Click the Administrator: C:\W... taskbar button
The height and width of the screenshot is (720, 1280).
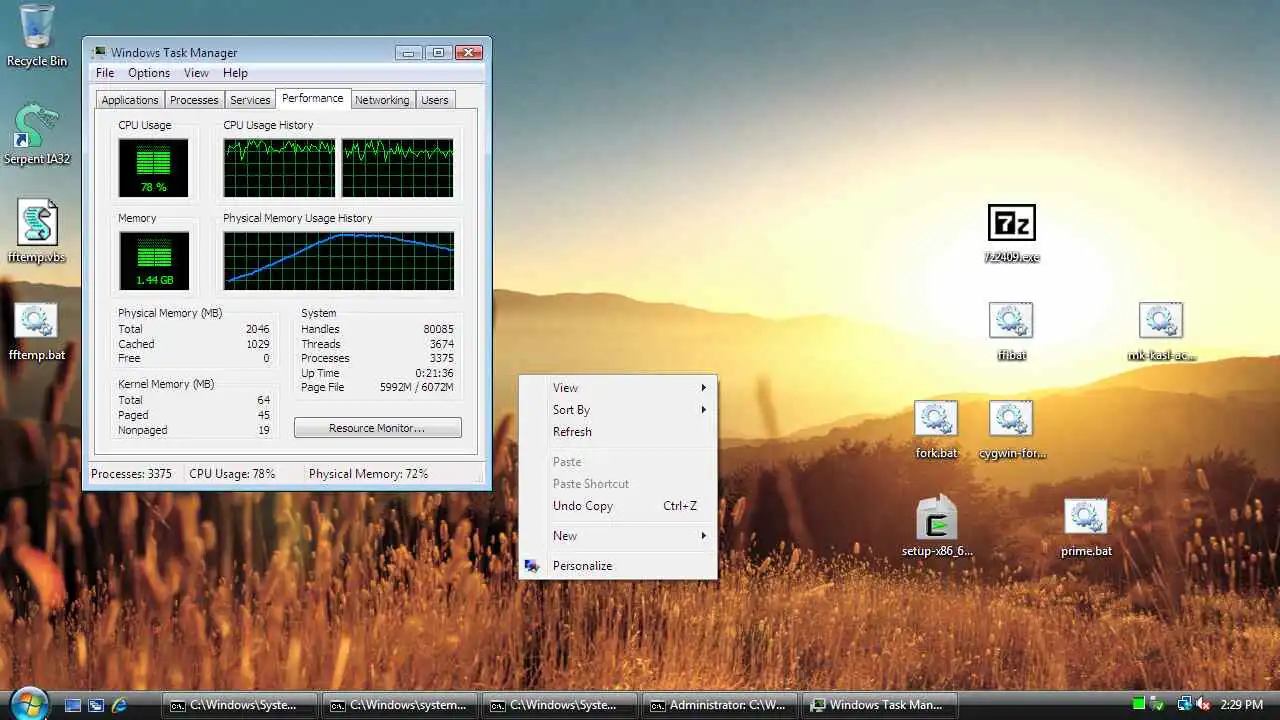[x=720, y=705]
